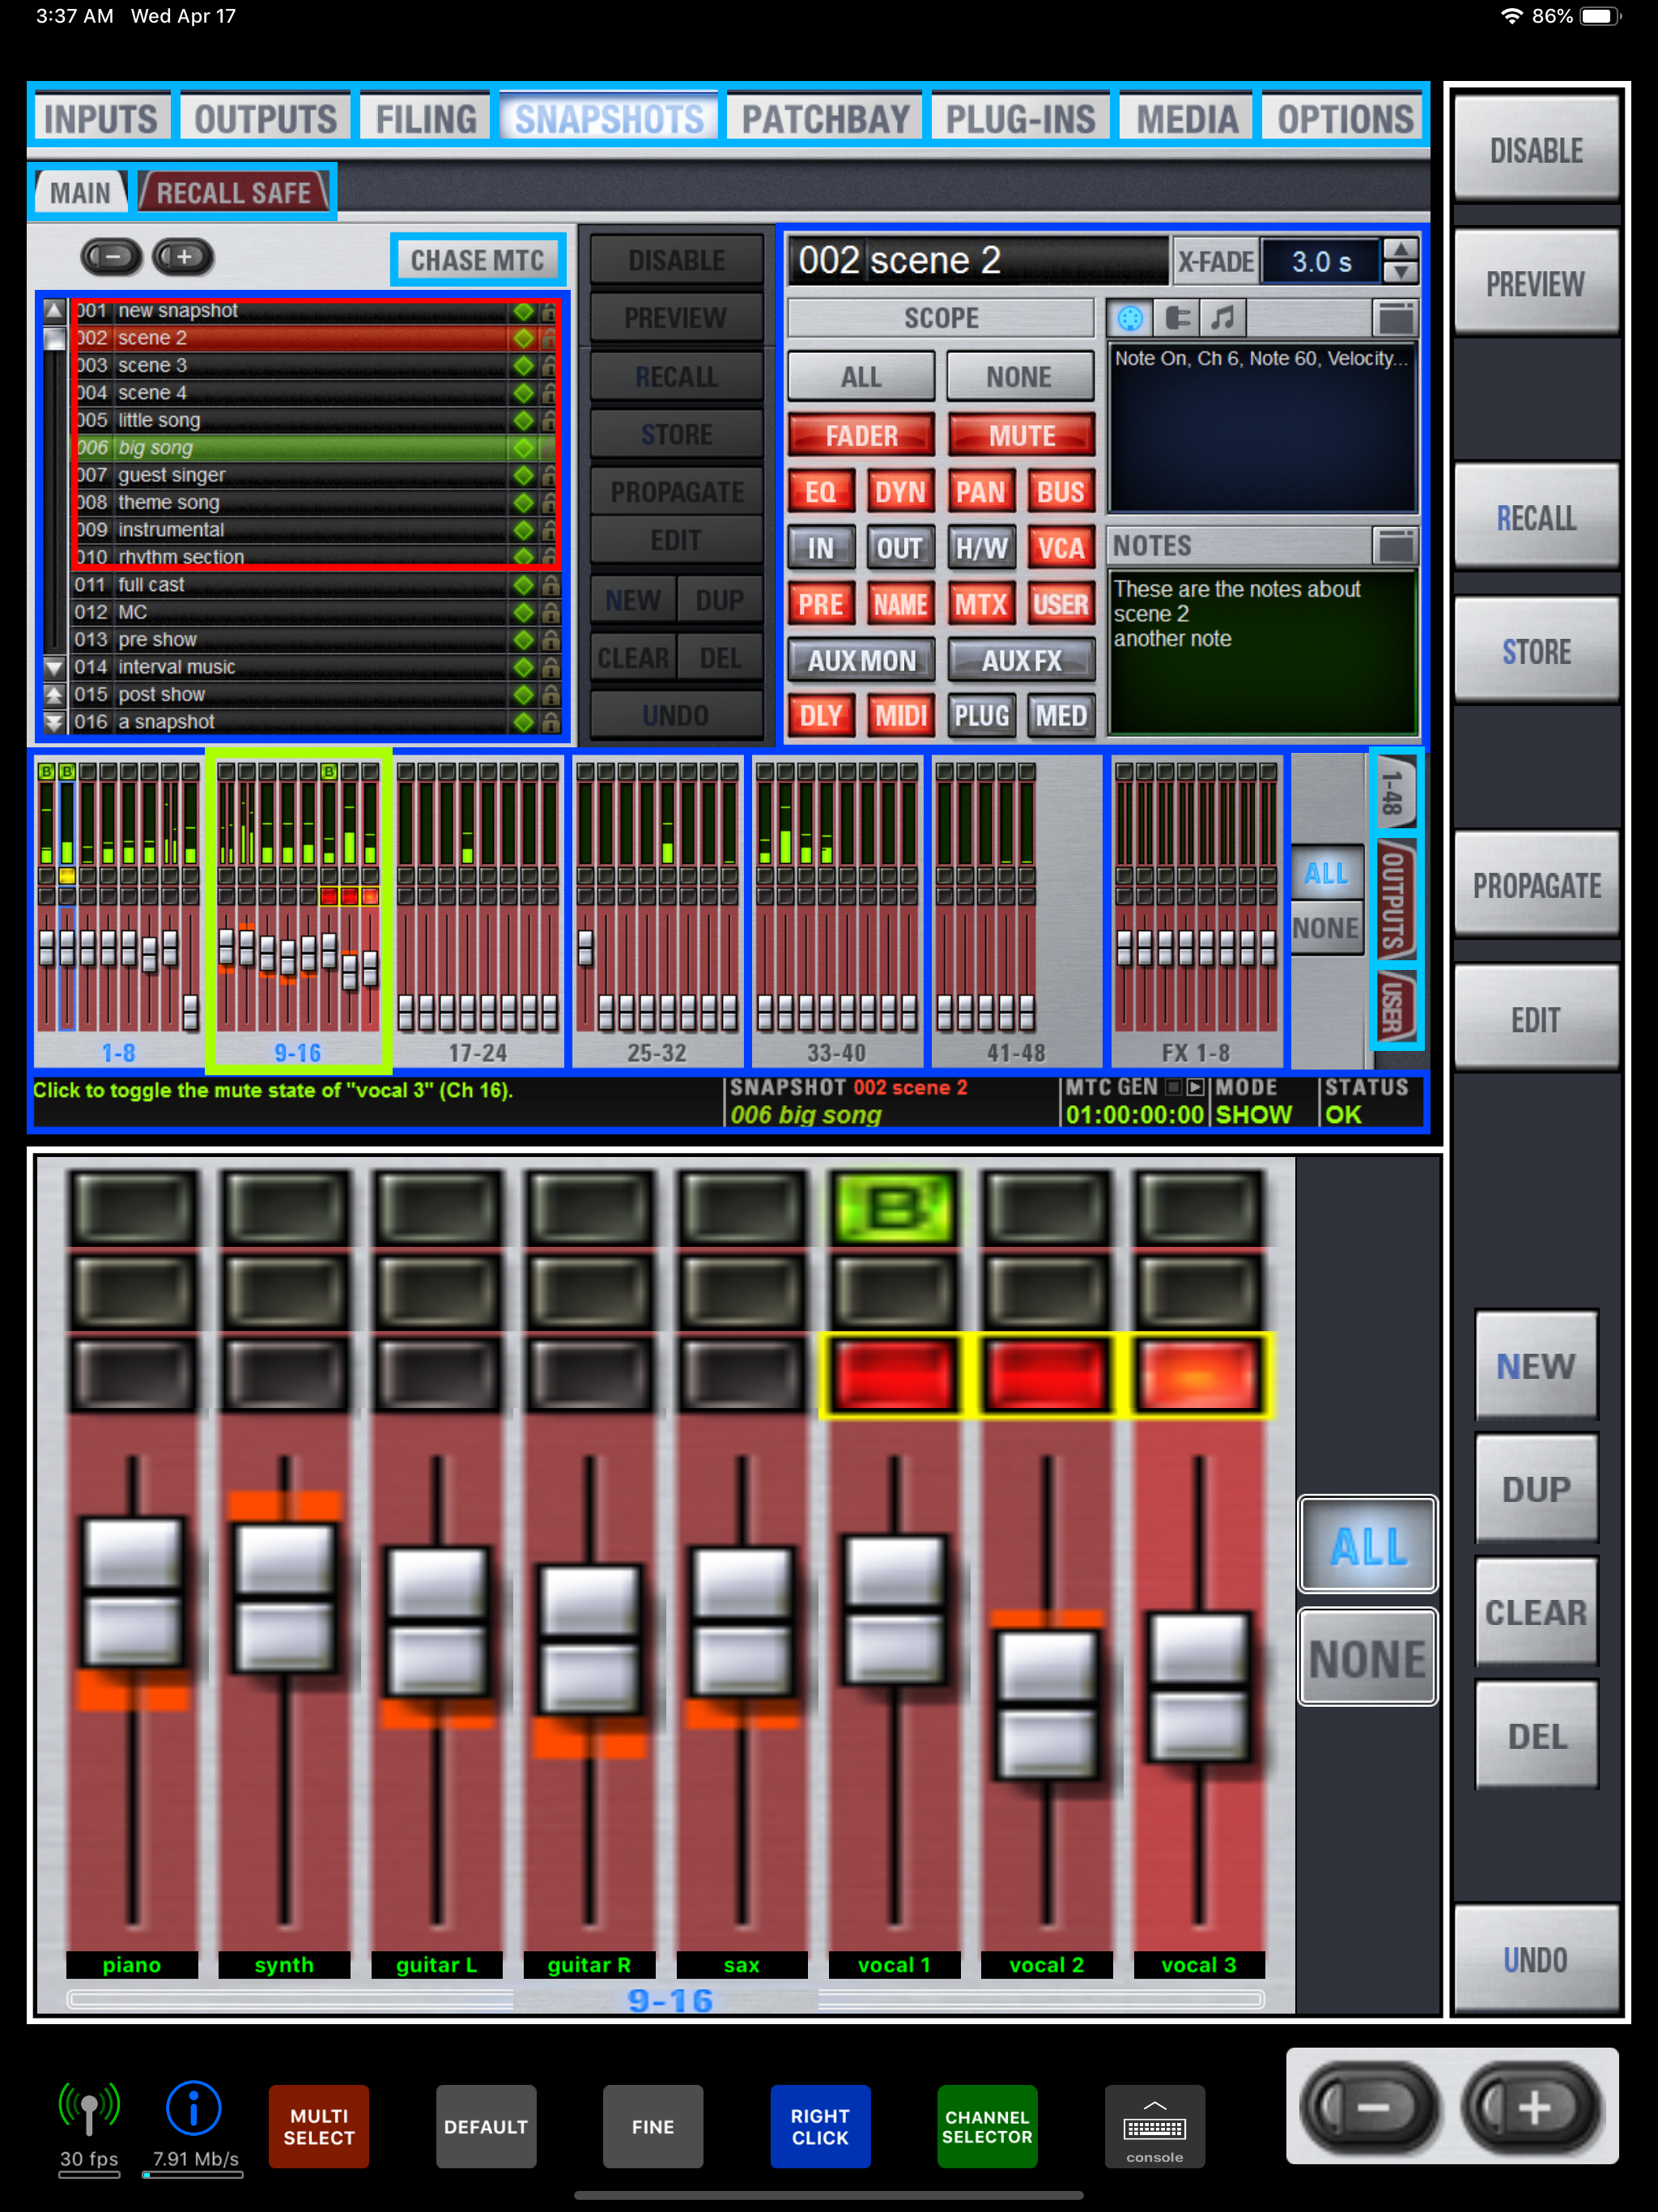Viewport: 1658px width, 2212px height.
Task: Open the console keyboard icon
Action: point(1154,2126)
